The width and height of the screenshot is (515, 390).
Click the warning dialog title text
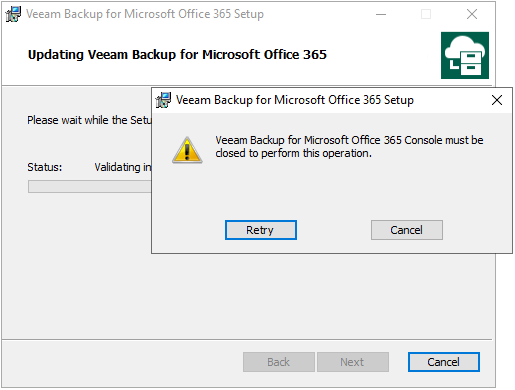coord(295,100)
